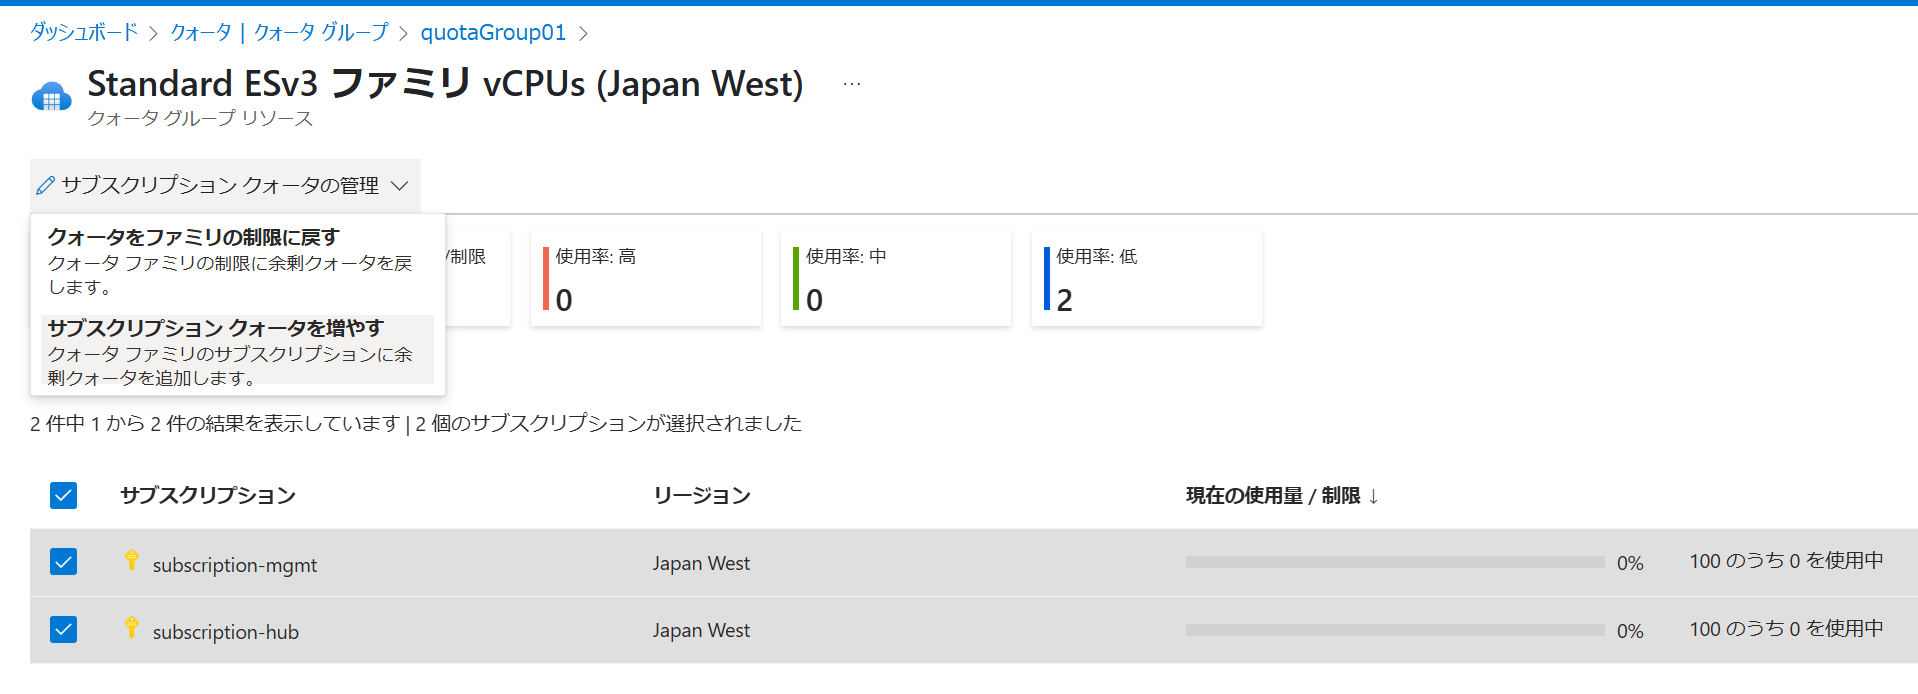Click the 使用率: 中 card
1918x694 pixels.
tap(896, 278)
